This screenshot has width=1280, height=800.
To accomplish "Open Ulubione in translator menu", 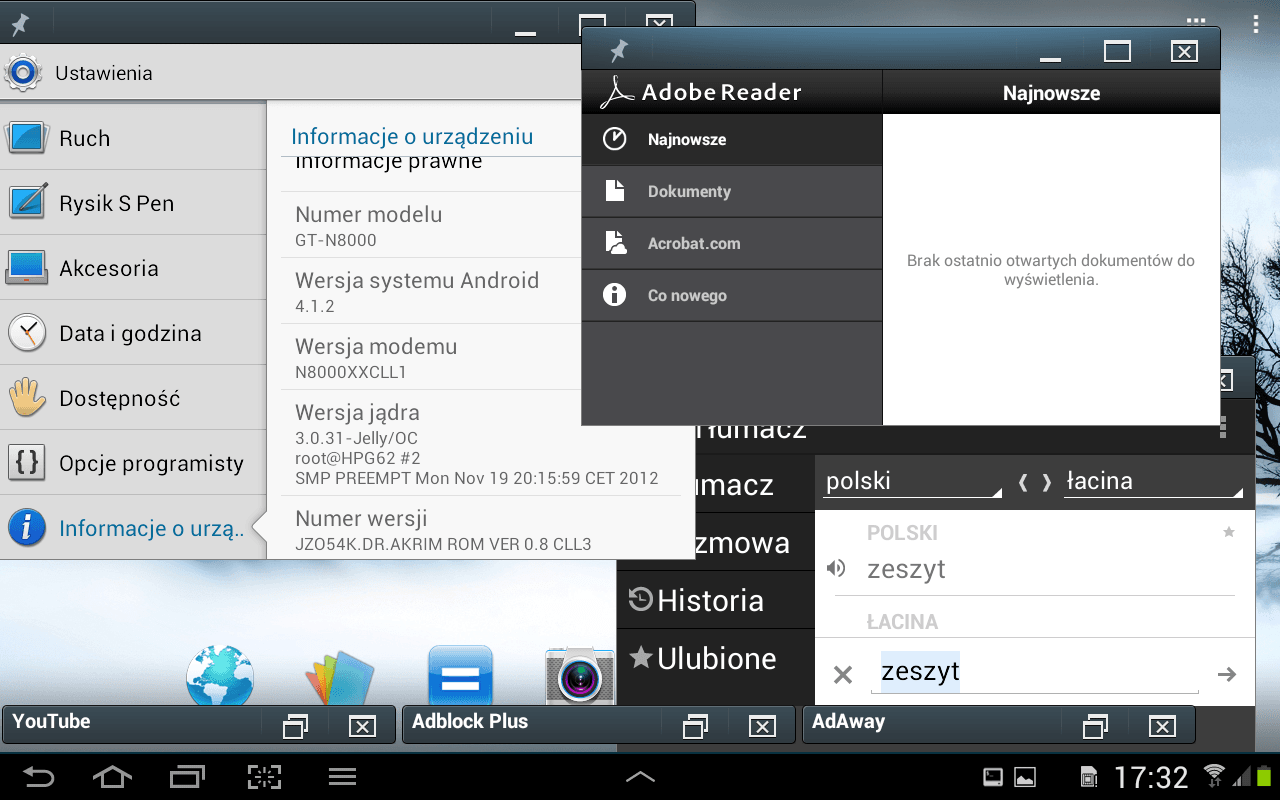I will click(x=716, y=658).
